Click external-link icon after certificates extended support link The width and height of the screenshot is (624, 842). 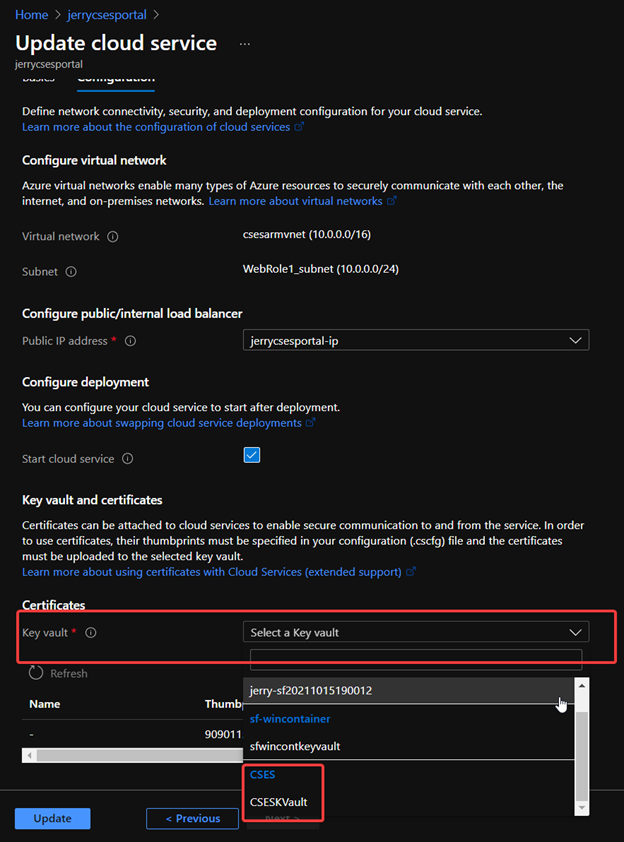coord(410,572)
